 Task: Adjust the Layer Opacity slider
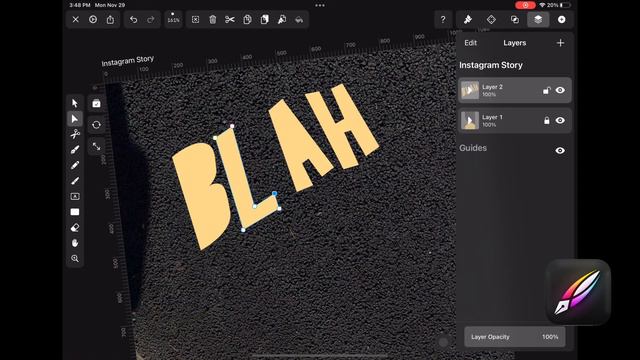point(515,337)
